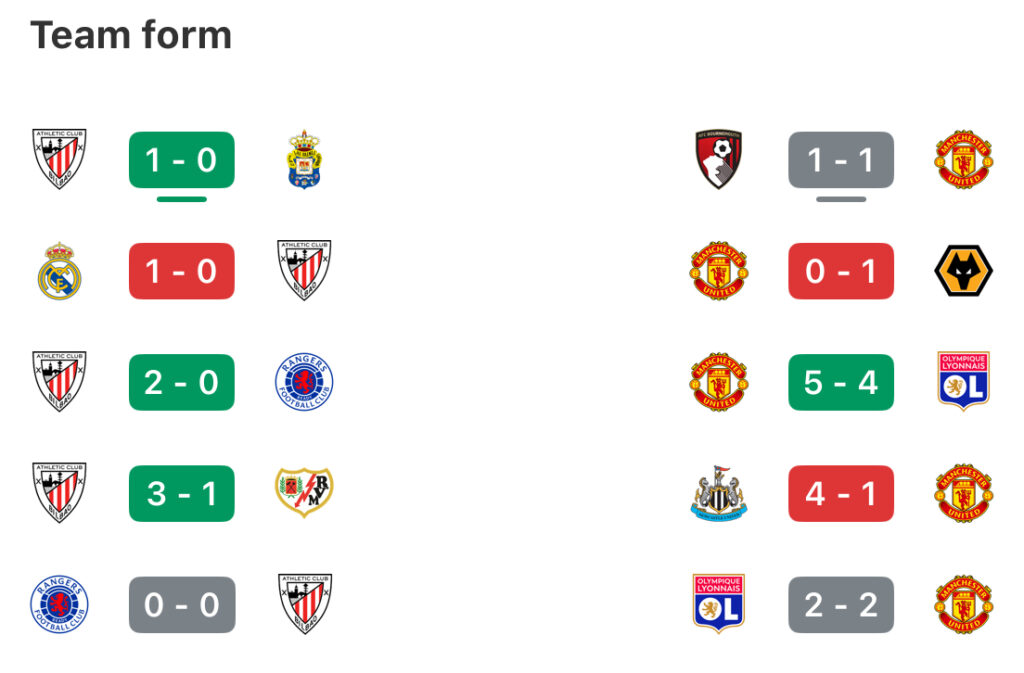Click the Wolves club crest
Image resolution: width=1024 pixels, height=673 pixels.
[x=964, y=271]
